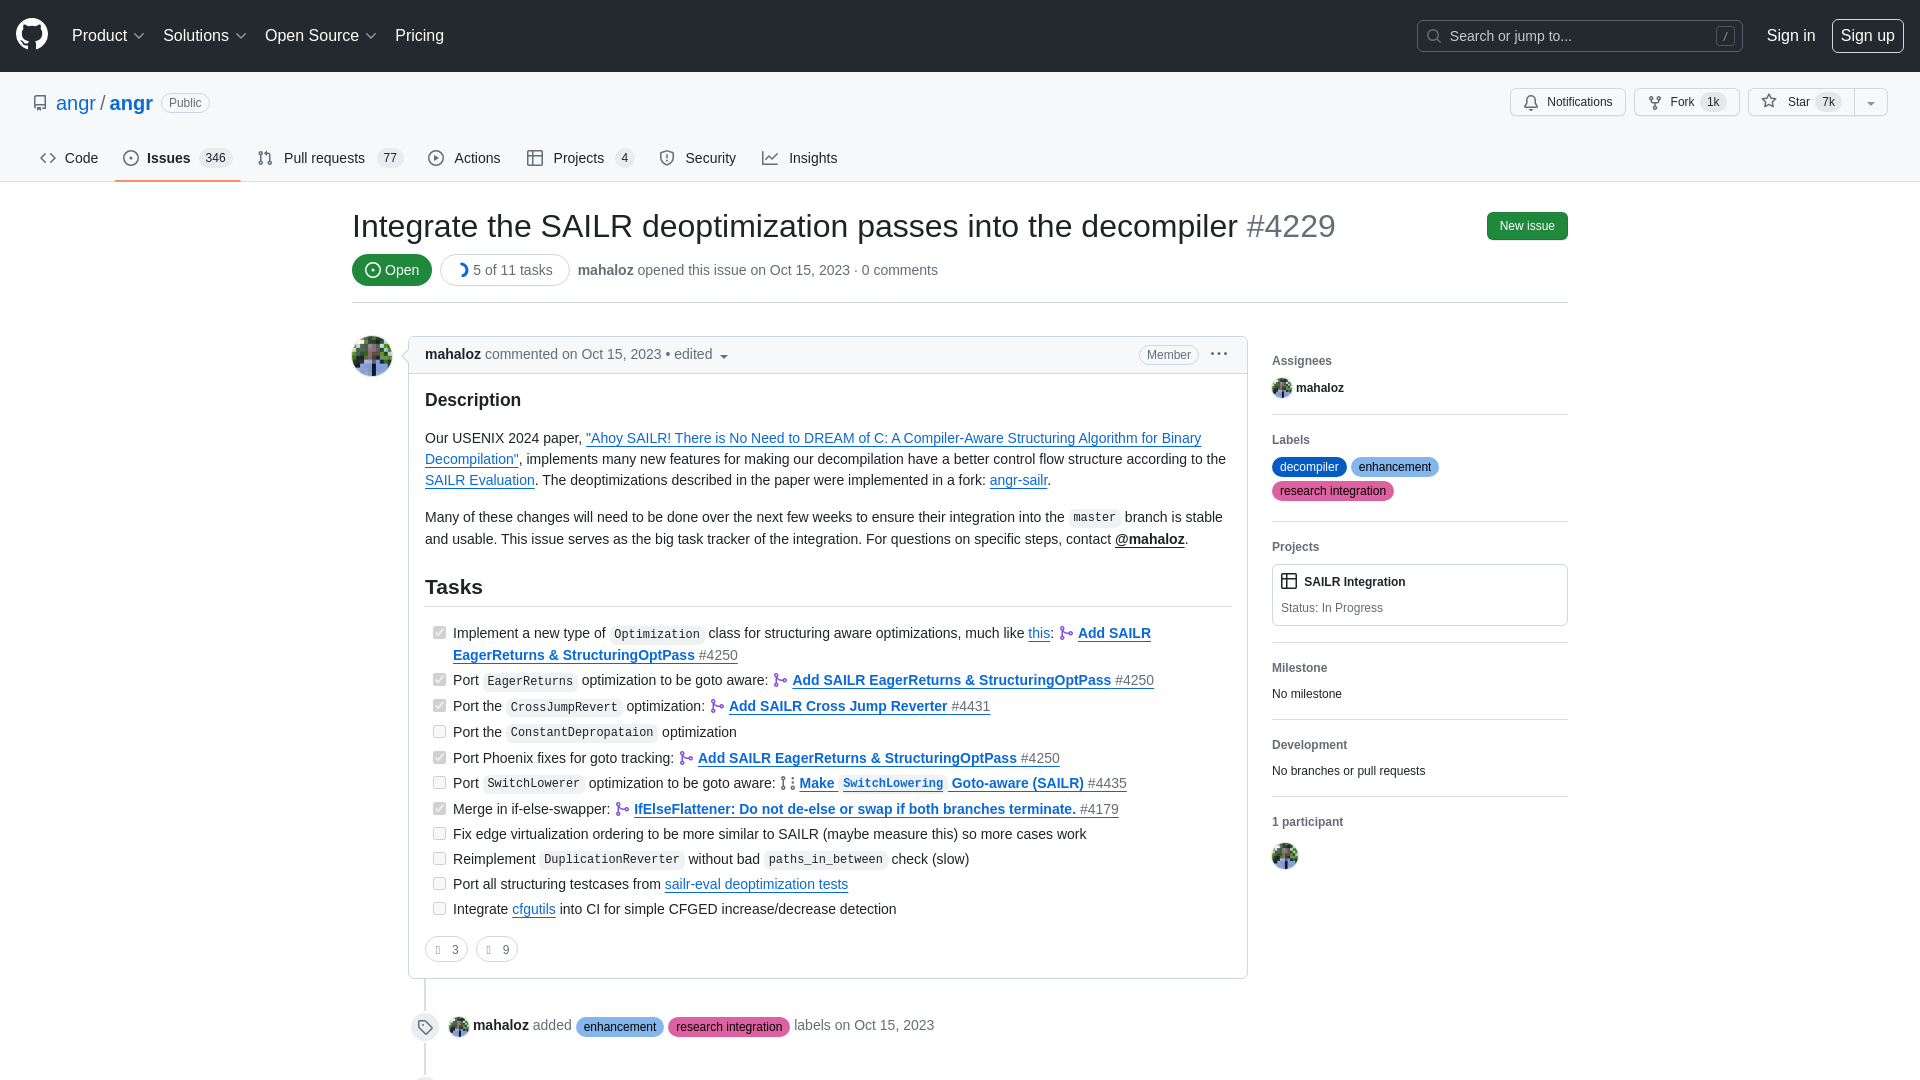This screenshot has height=1080, width=1920.
Task: Click the Security shield tab icon
Action: [x=667, y=158]
